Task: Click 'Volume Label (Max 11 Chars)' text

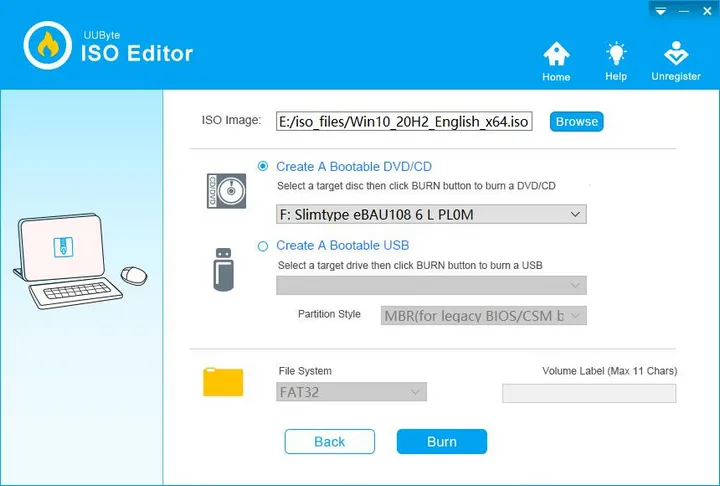Action: coord(609,371)
